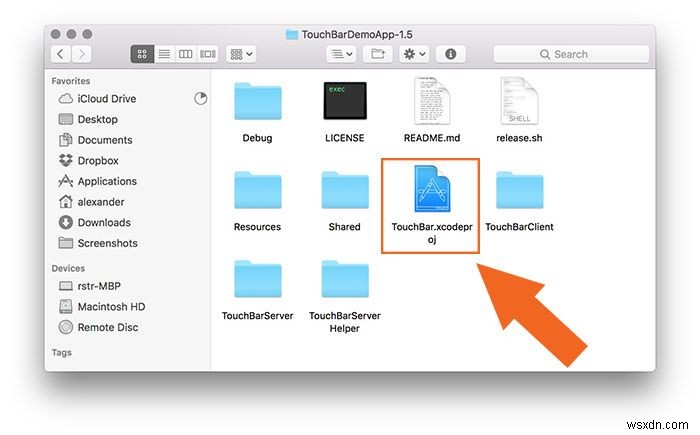The image size is (700, 435).
Task: Click the README.md file name label
Action: (x=432, y=138)
